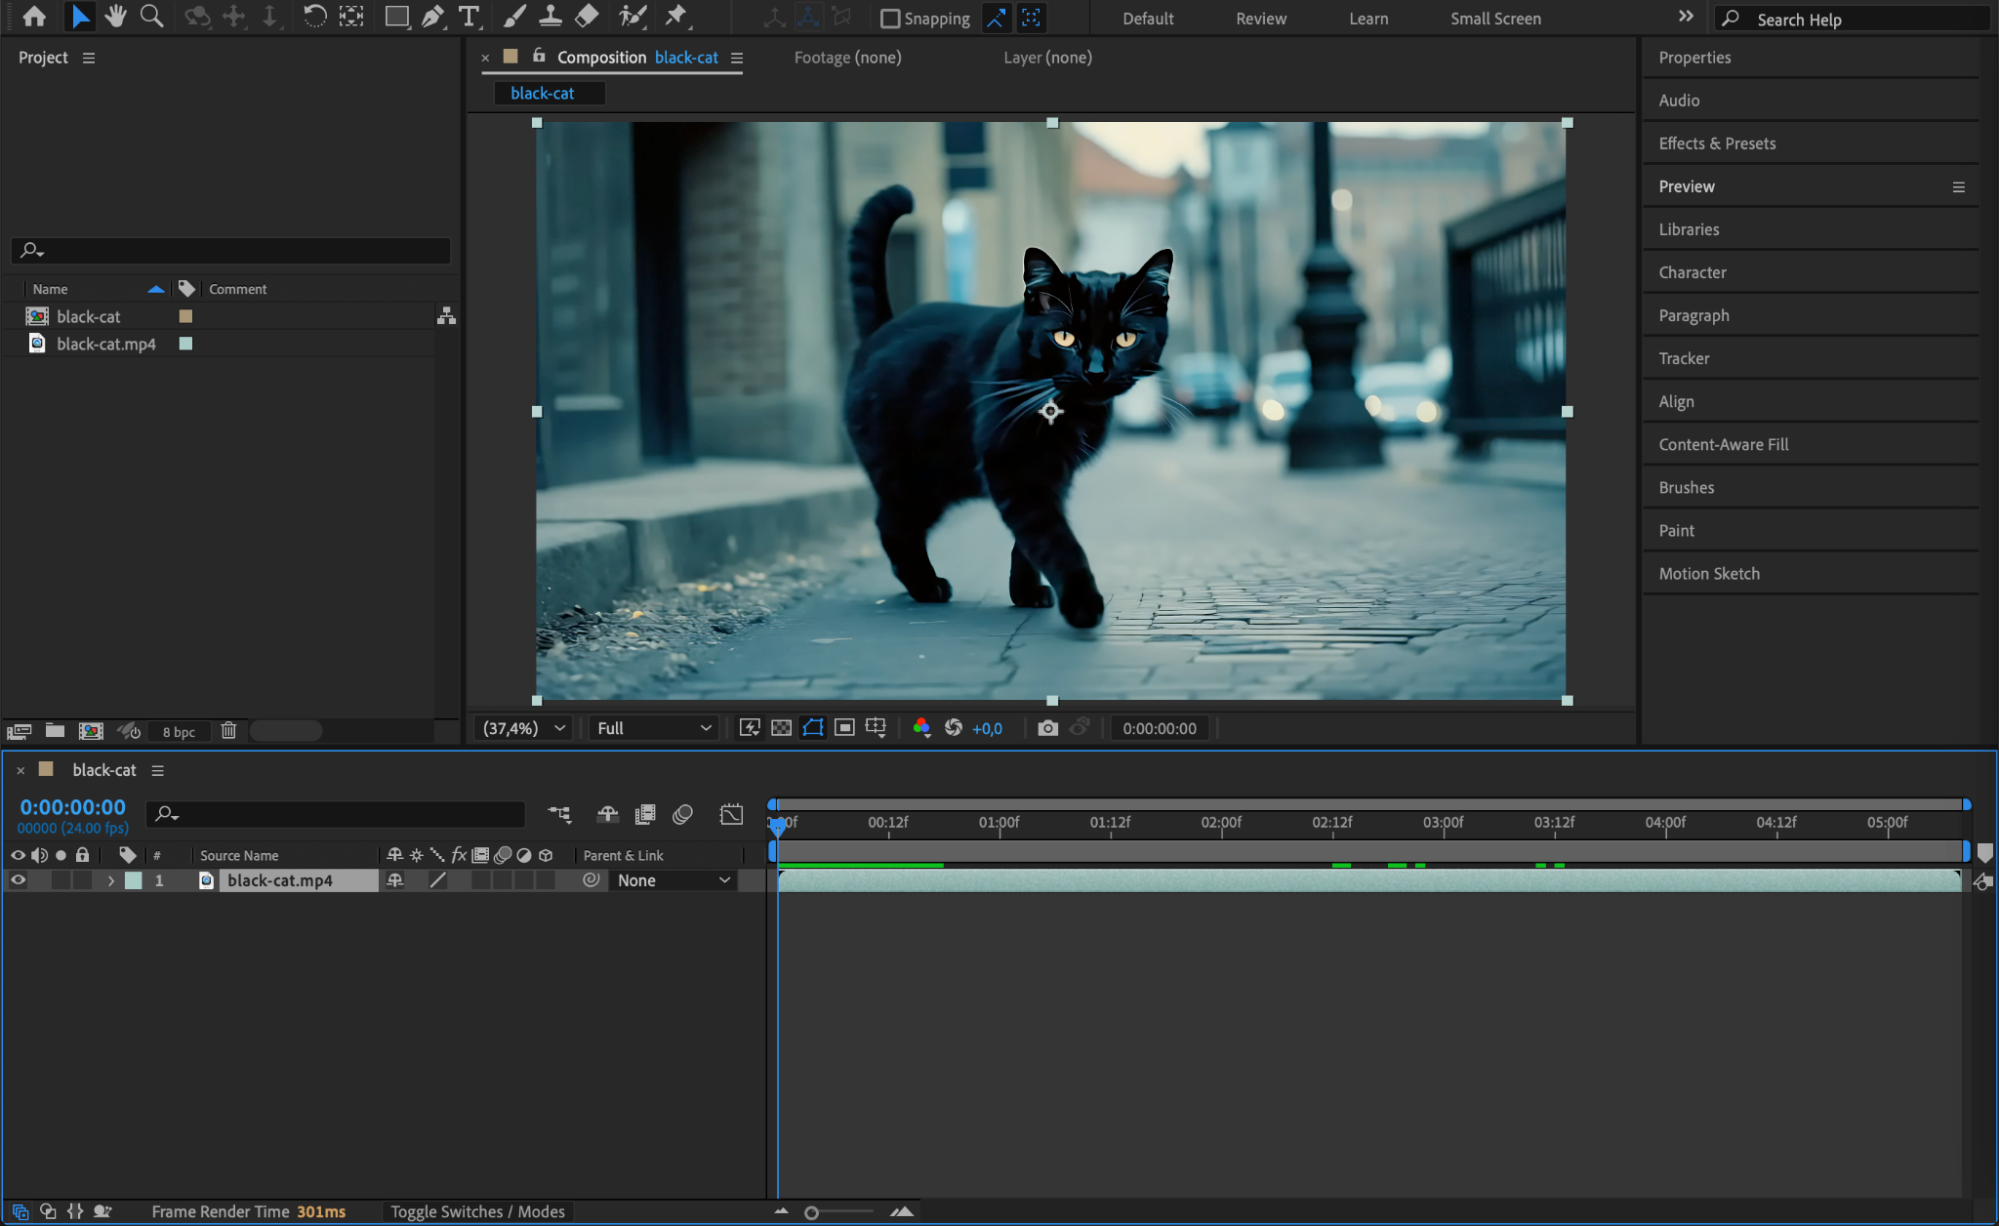The height and width of the screenshot is (1226, 1999).
Task: Open the Effects & Presets panel
Action: click(1716, 143)
